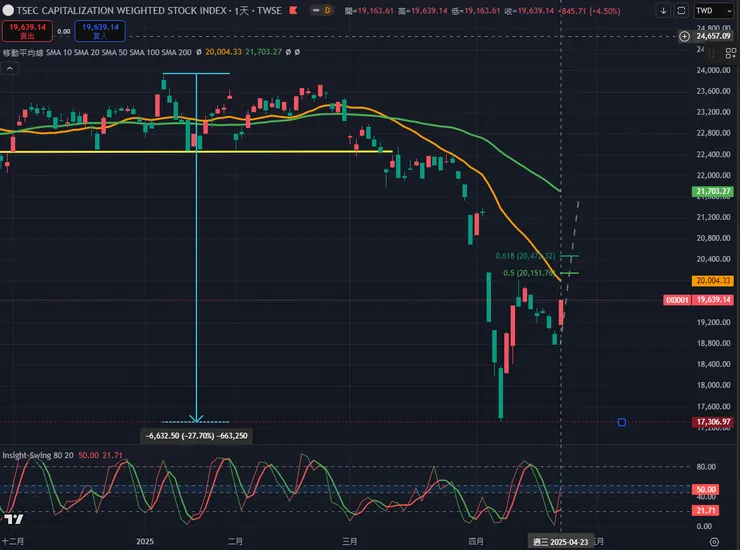
Task: Select the -27.70% price range measurement label
Action: pyautogui.click(x=196, y=436)
